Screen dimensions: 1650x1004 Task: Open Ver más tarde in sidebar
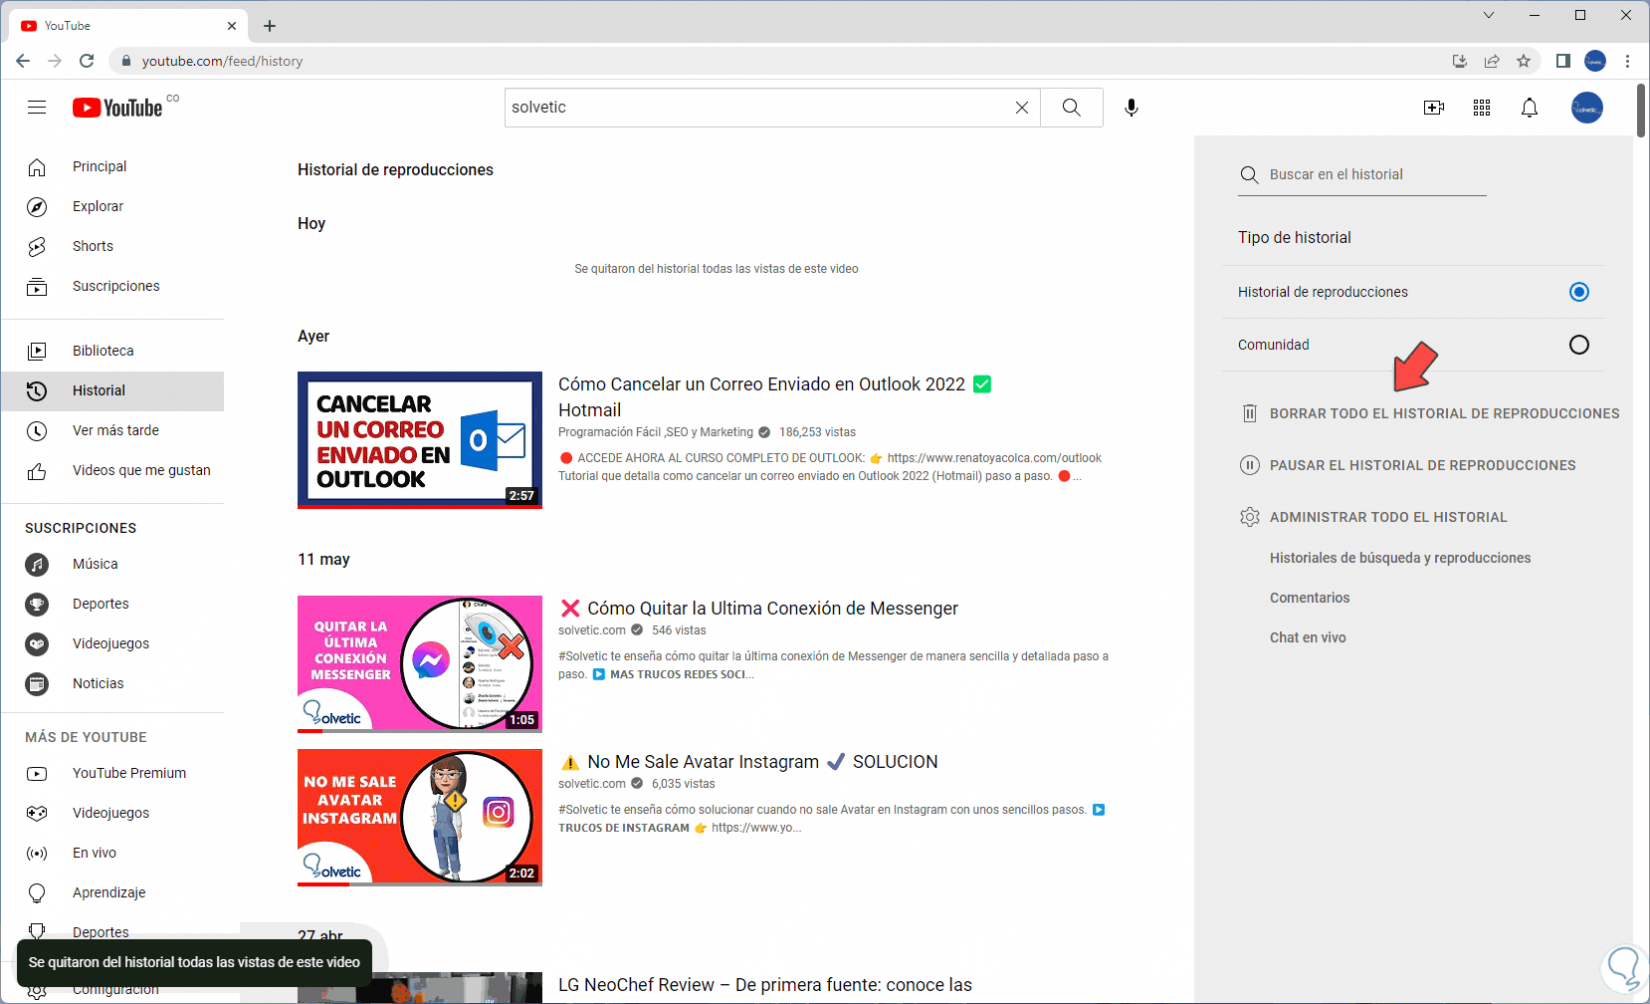point(113,431)
